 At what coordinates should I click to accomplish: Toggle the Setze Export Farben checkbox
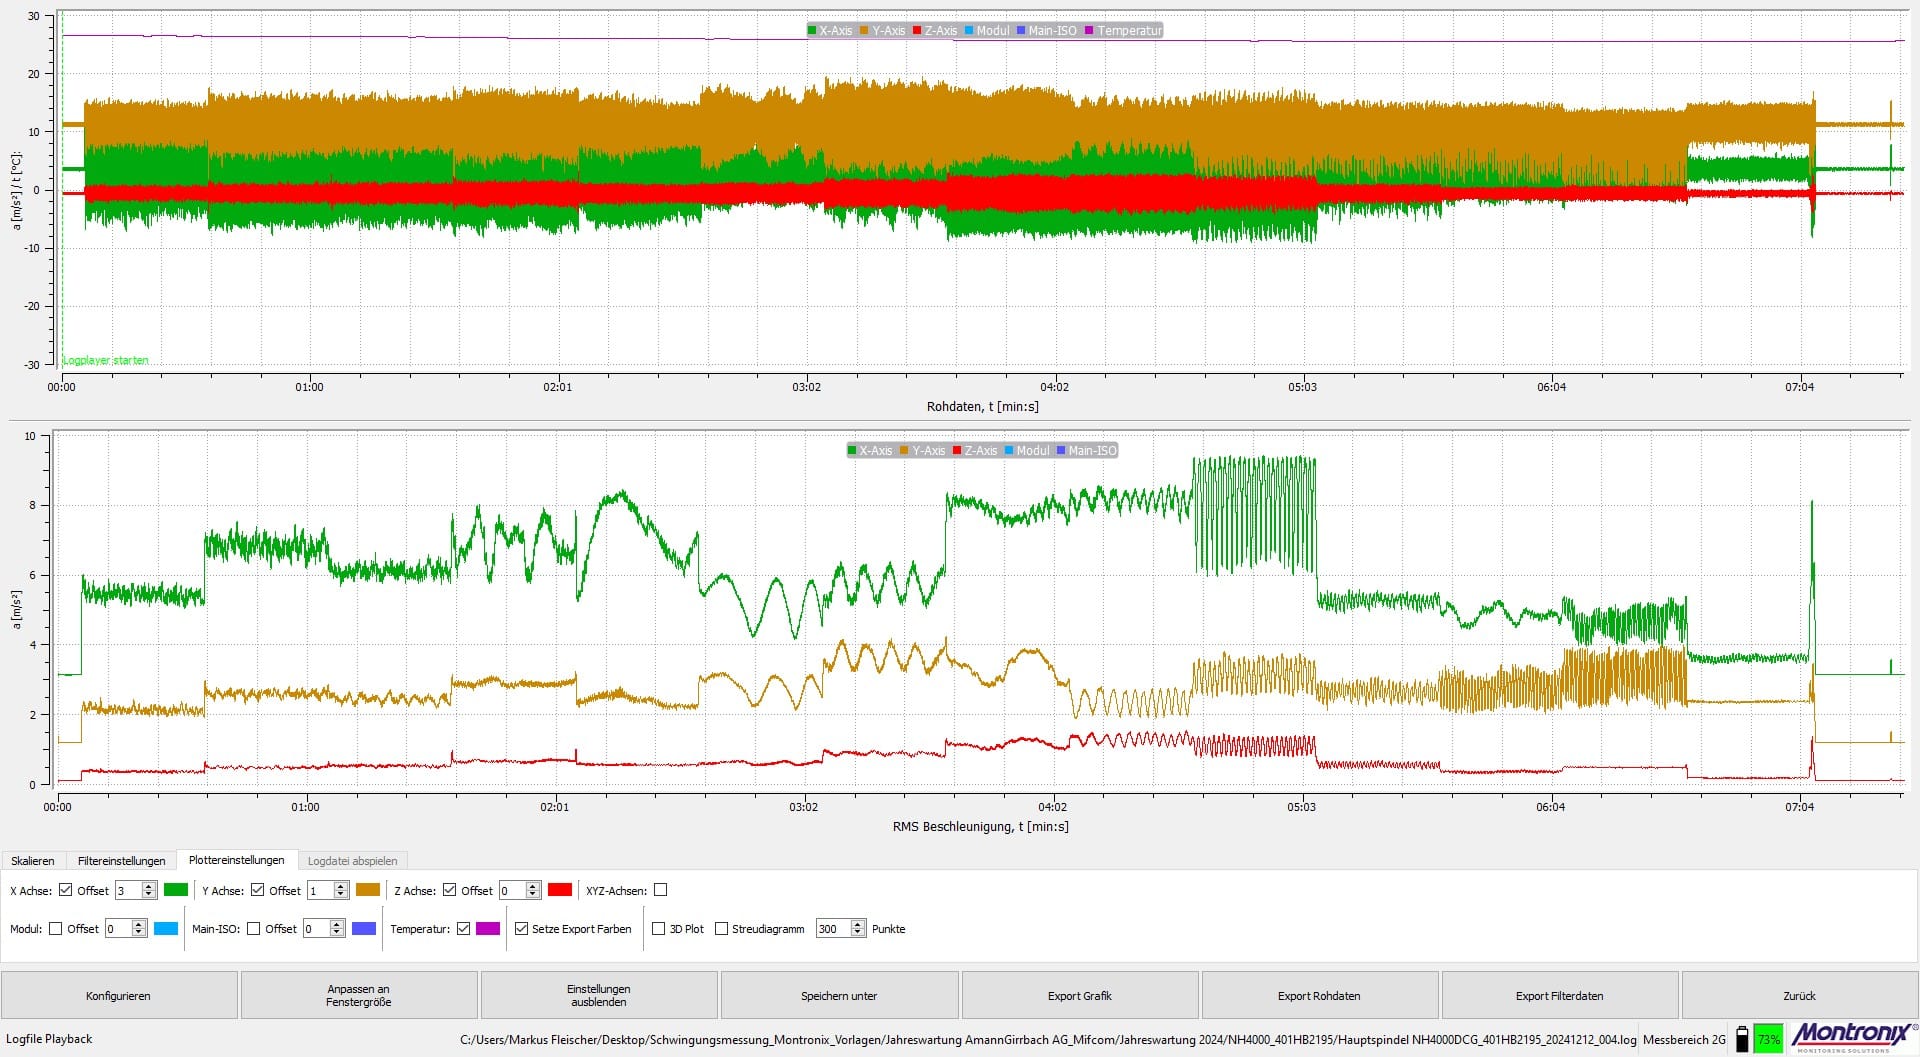coord(521,929)
